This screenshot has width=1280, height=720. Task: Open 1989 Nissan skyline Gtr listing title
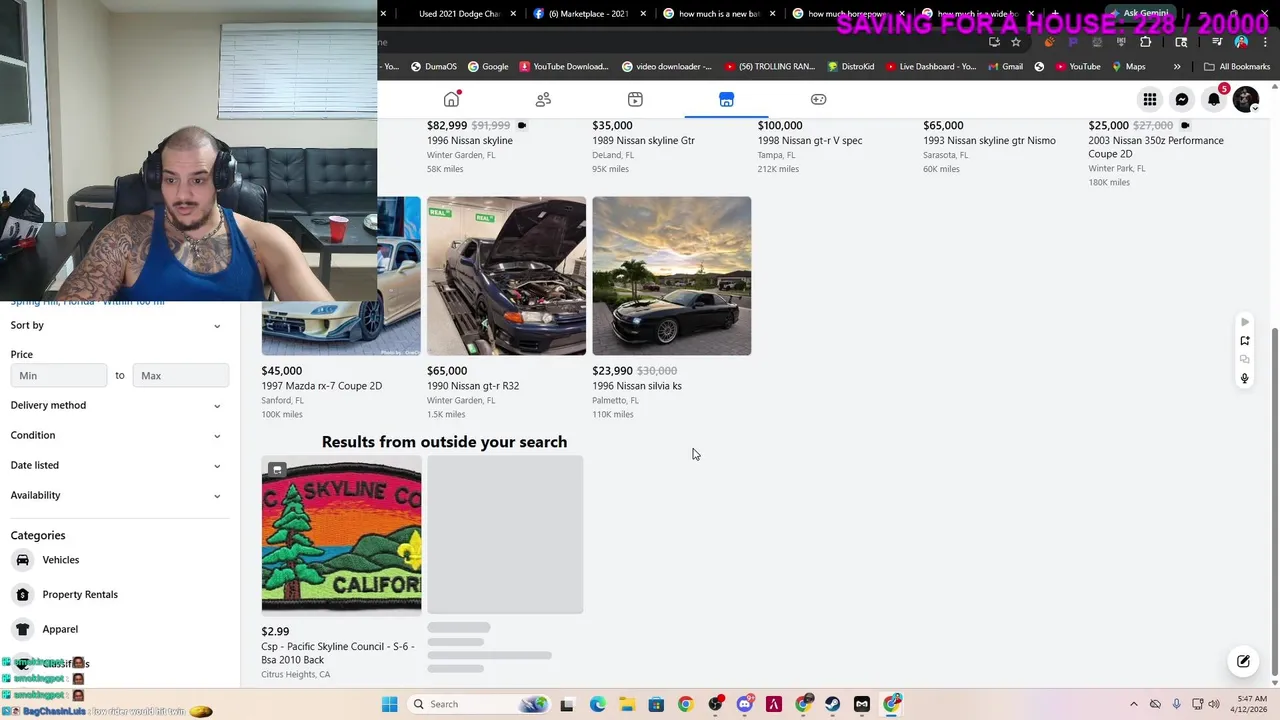click(x=643, y=141)
